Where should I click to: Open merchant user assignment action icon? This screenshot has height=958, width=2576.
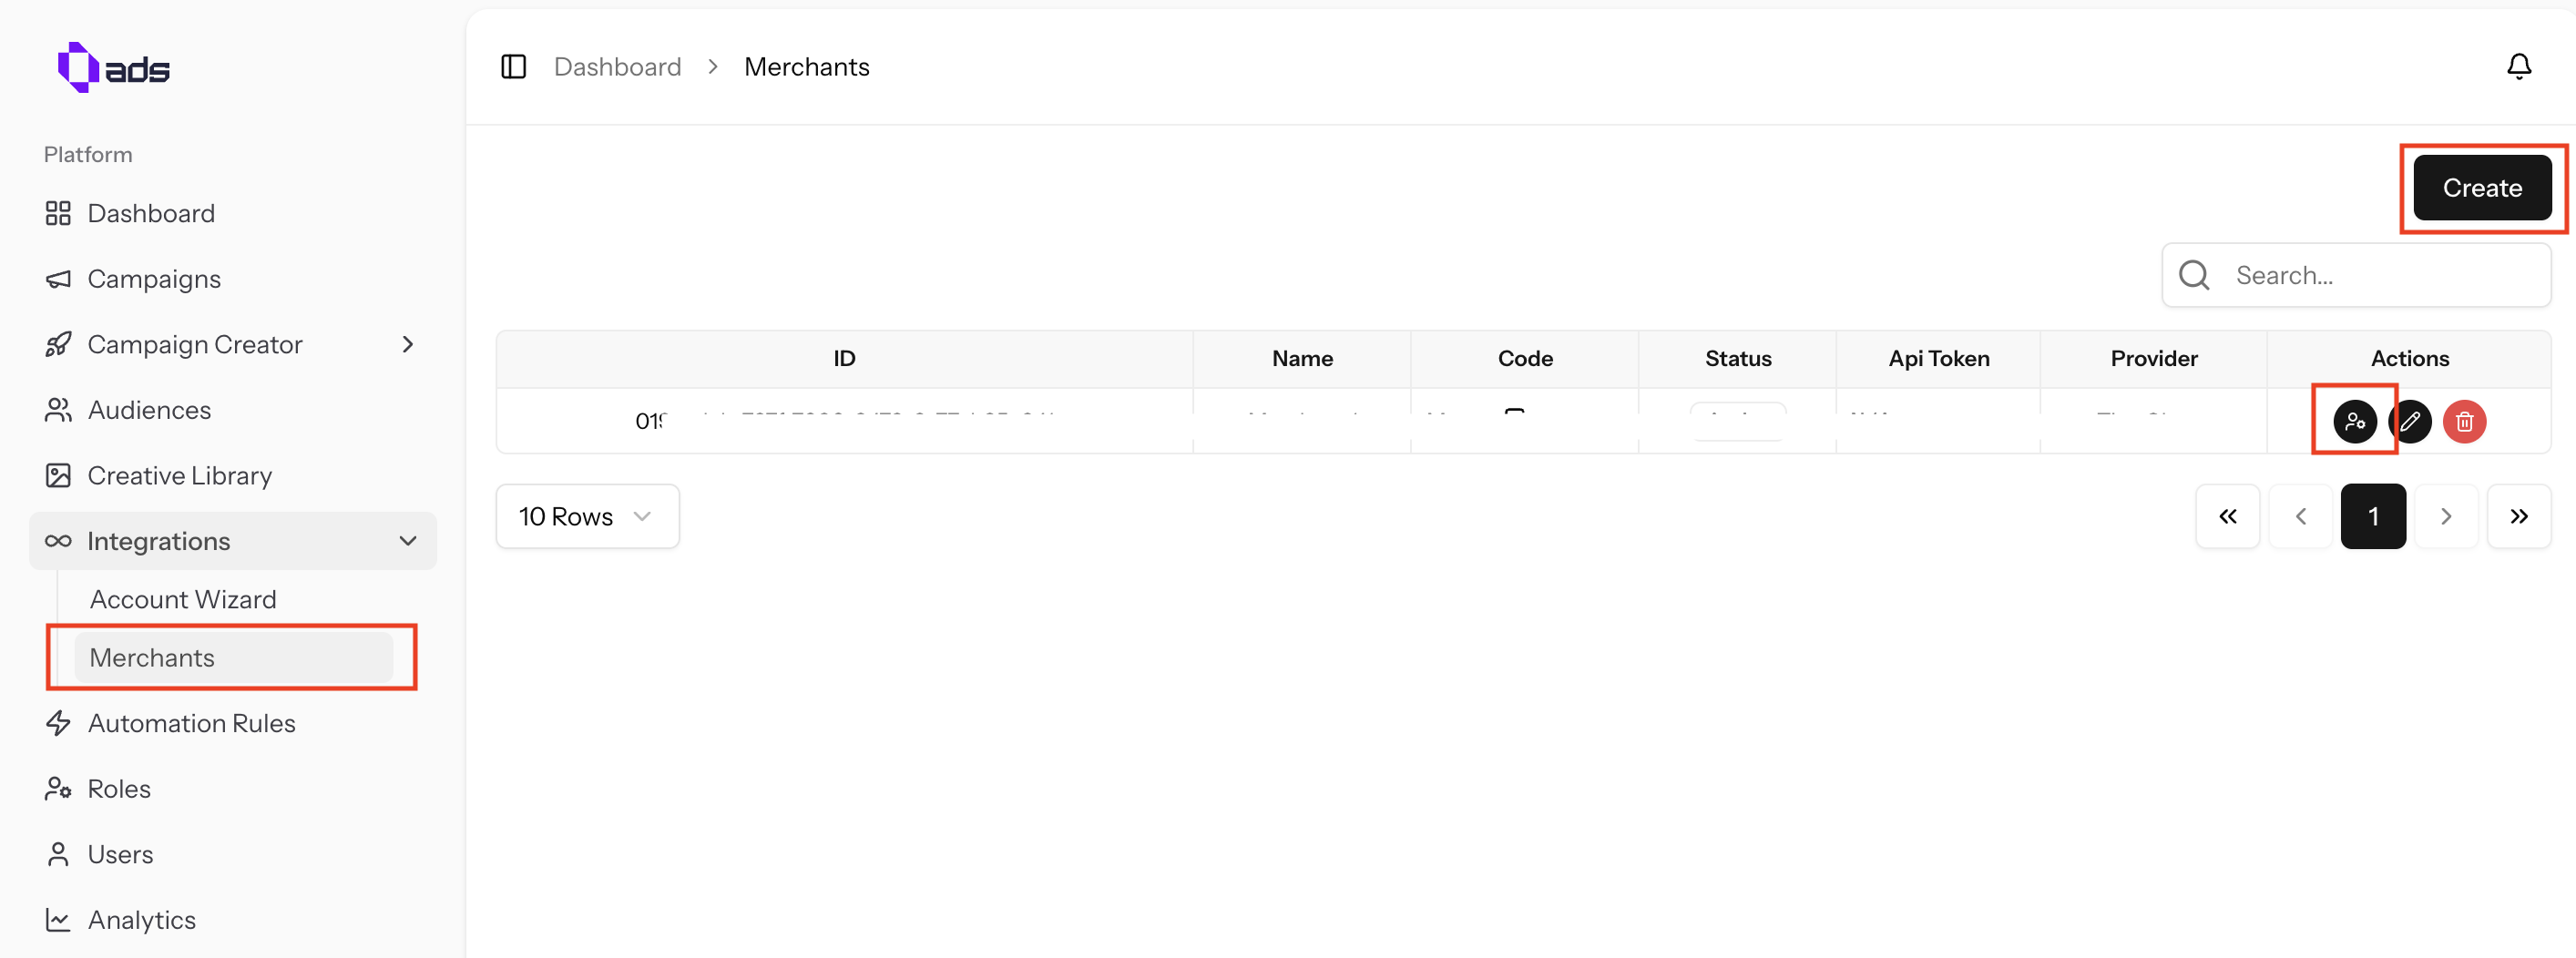coord(2356,421)
